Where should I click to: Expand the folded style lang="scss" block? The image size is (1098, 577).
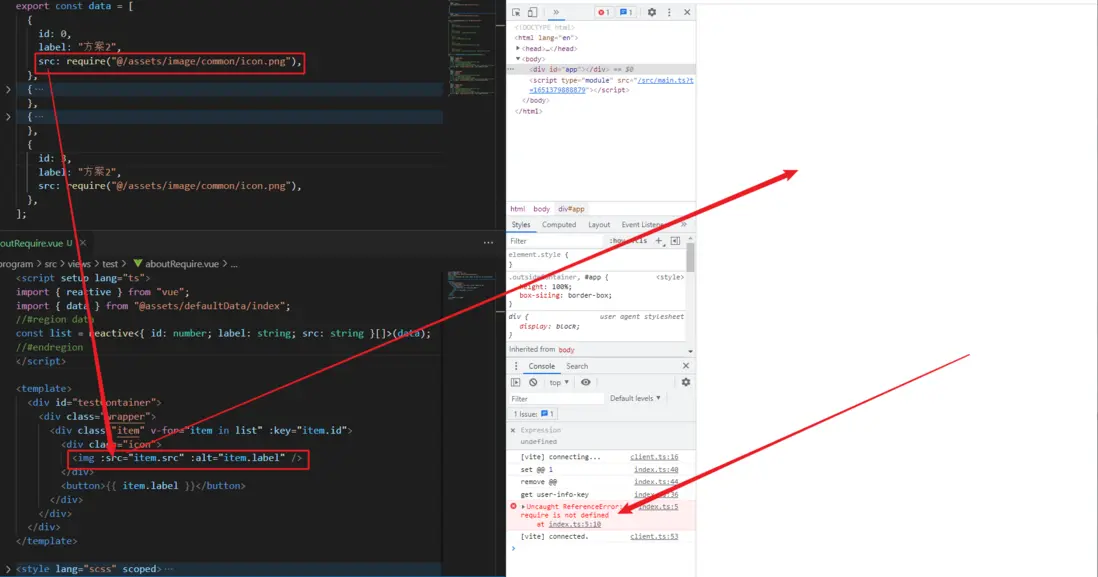coord(8,569)
